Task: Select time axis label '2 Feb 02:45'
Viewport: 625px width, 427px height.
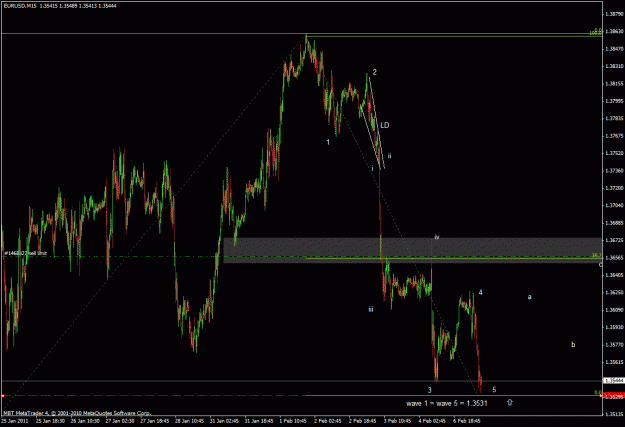Action: 328,421
